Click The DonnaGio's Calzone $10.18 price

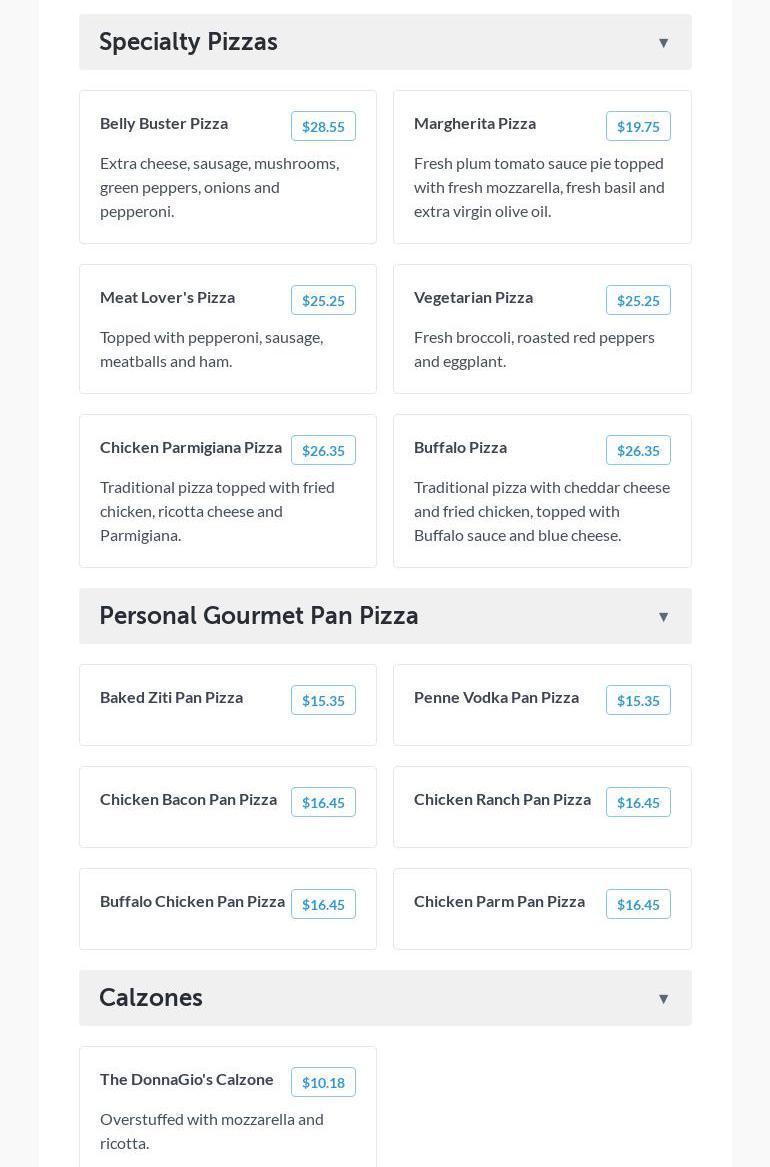click(323, 1082)
